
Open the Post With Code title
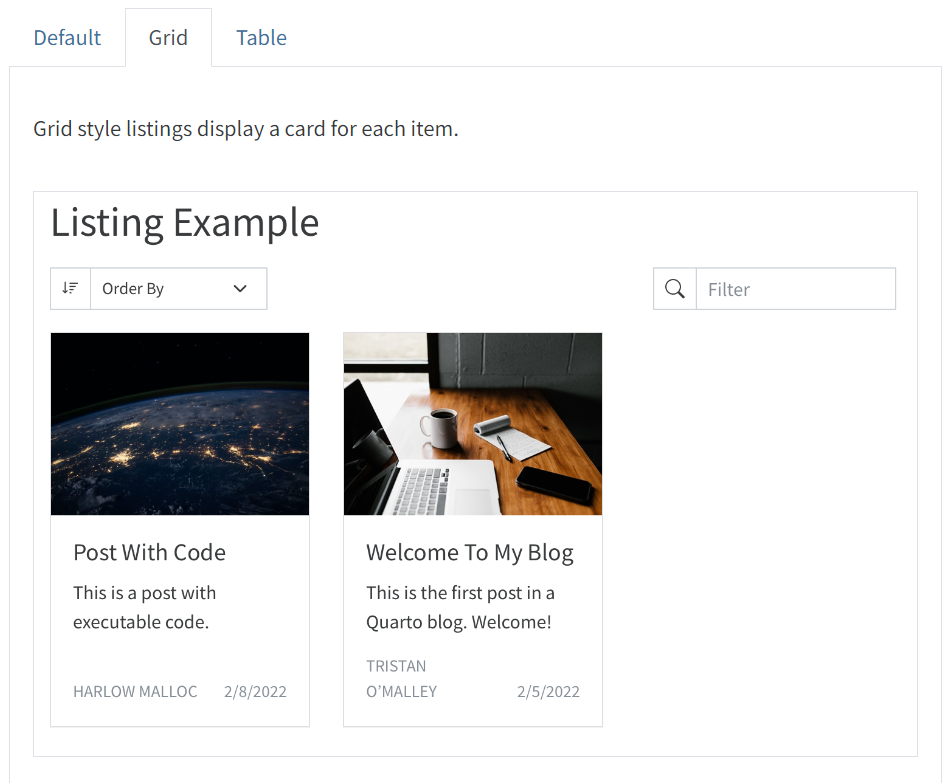pyautogui.click(x=150, y=553)
